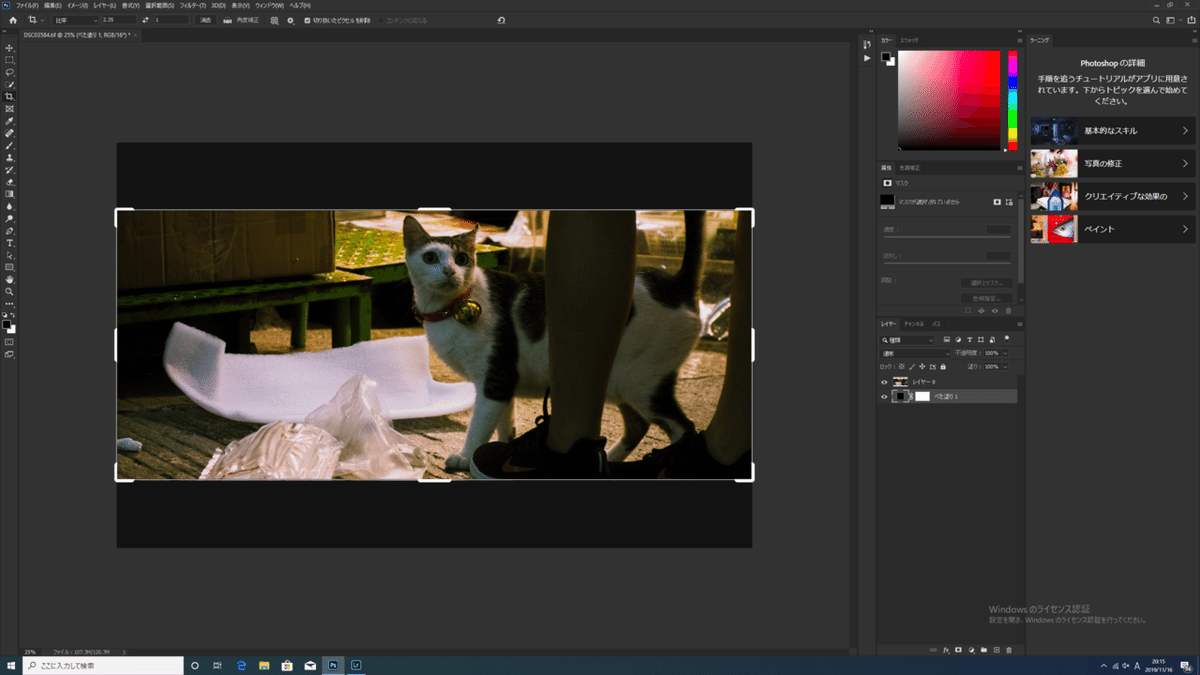The image size is (1200, 675).
Task: Open the ファイル(F) menu
Action: click(27, 5)
